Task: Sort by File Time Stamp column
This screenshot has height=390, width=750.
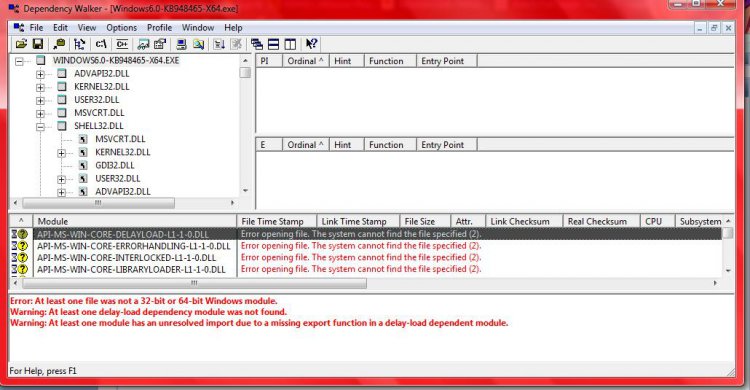Action: coord(276,221)
